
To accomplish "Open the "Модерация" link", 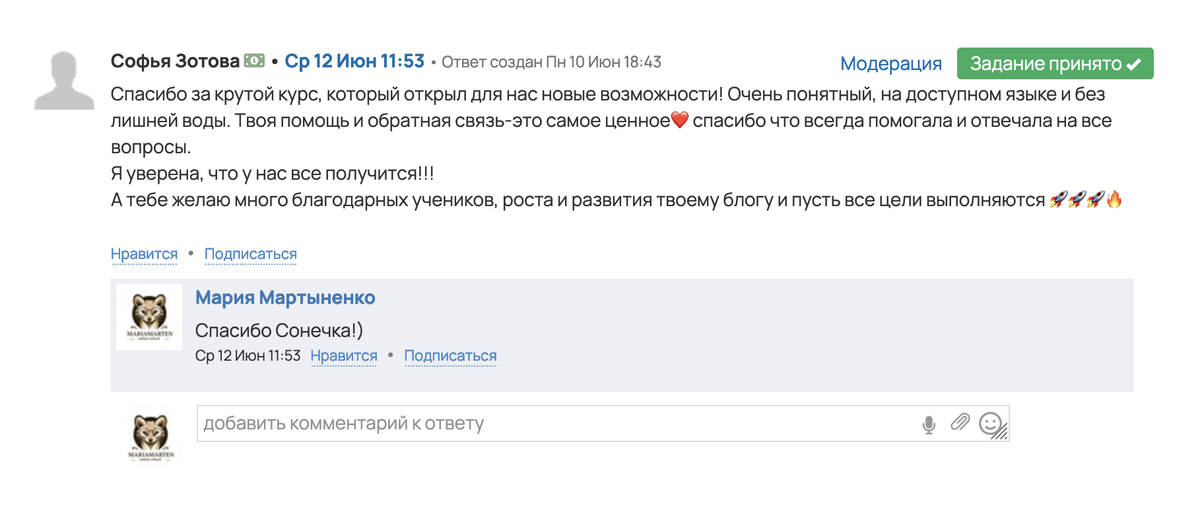I will tap(890, 64).
